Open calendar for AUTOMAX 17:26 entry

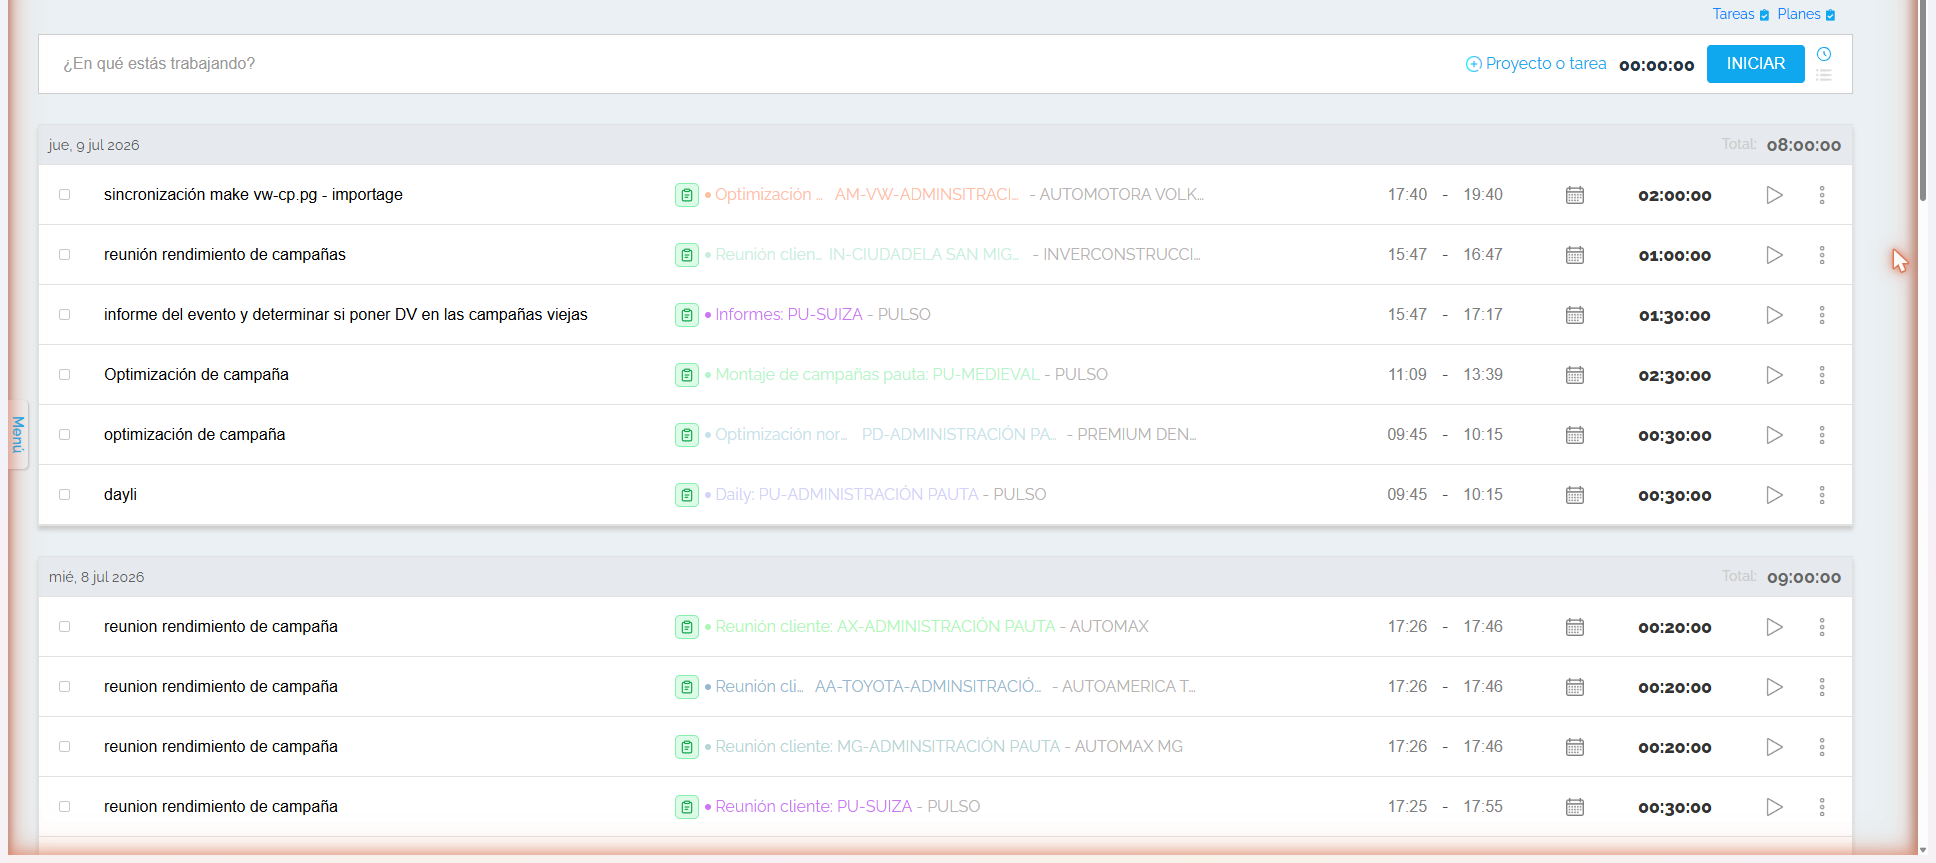click(x=1575, y=627)
